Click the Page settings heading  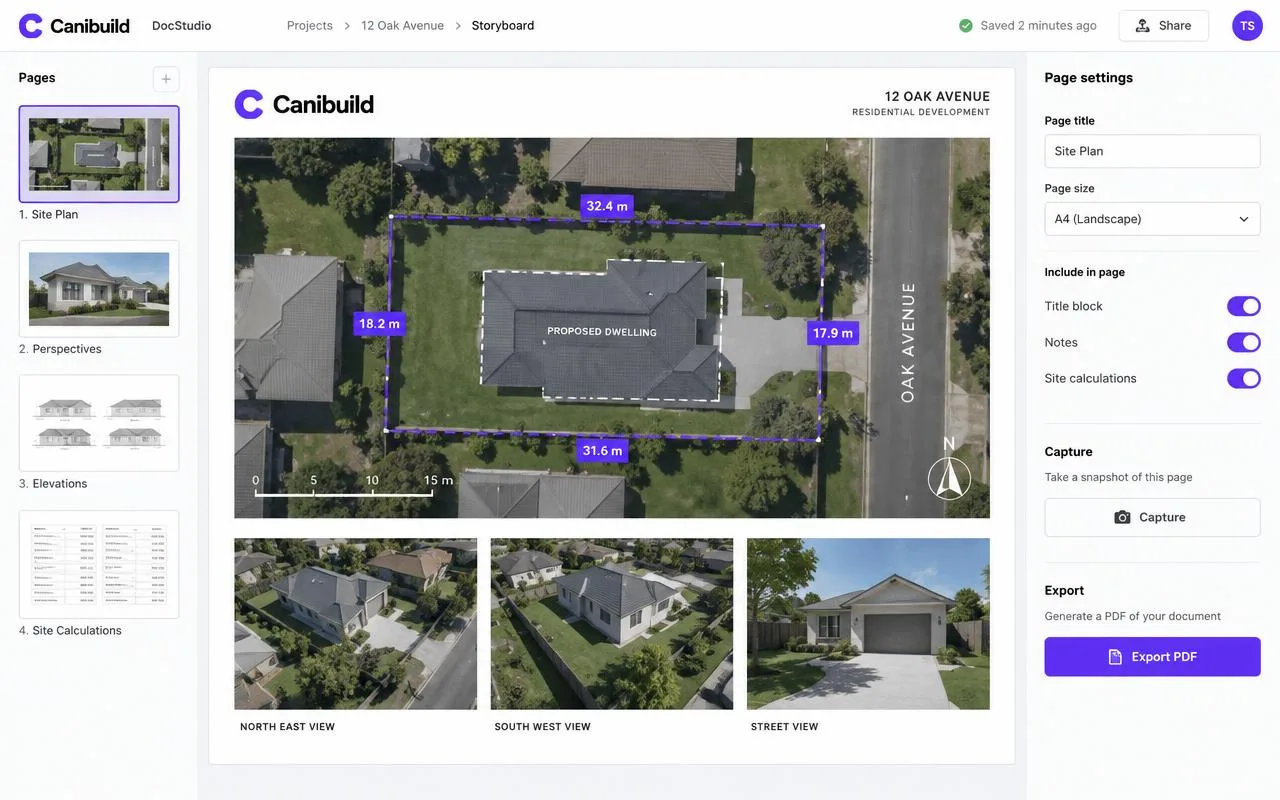pos(1089,78)
